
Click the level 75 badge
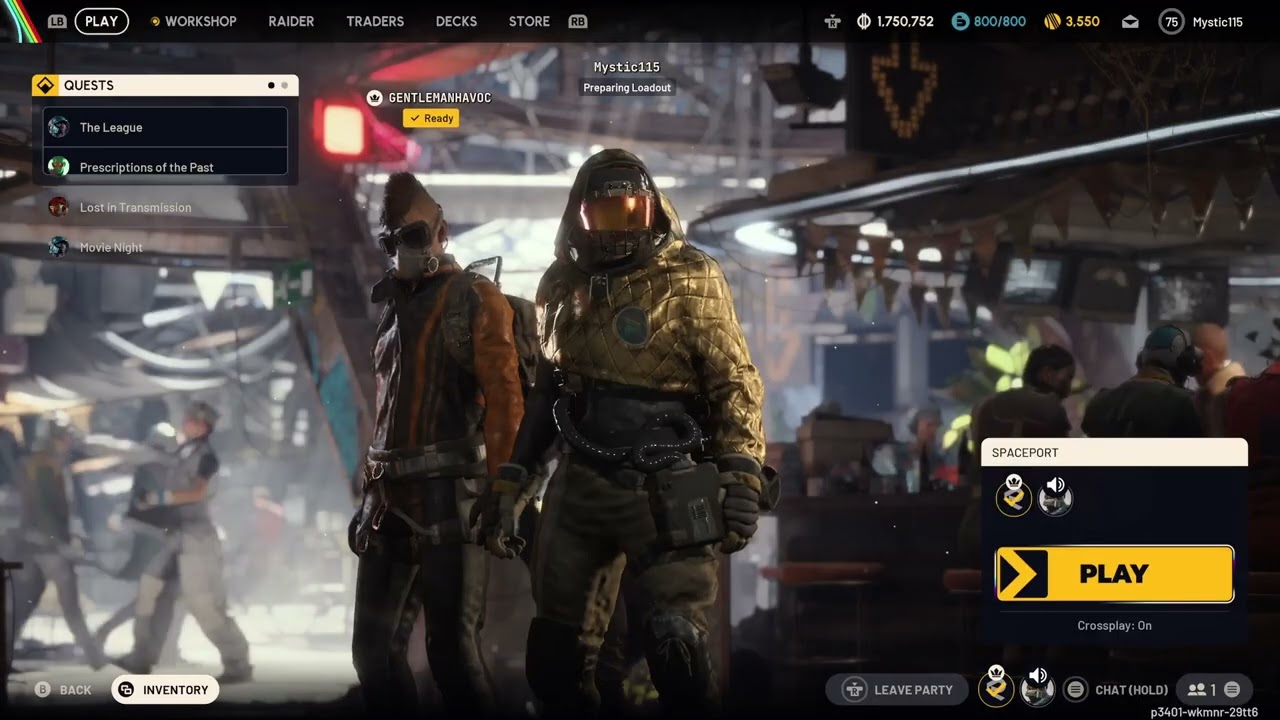pyautogui.click(x=1171, y=21)
